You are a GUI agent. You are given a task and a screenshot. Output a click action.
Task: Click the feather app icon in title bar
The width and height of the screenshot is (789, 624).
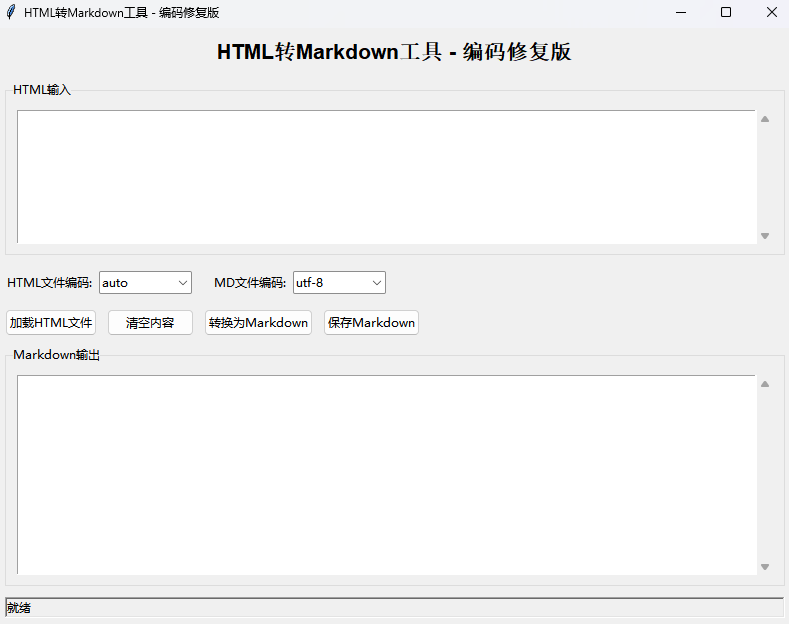tap(11, 13)
